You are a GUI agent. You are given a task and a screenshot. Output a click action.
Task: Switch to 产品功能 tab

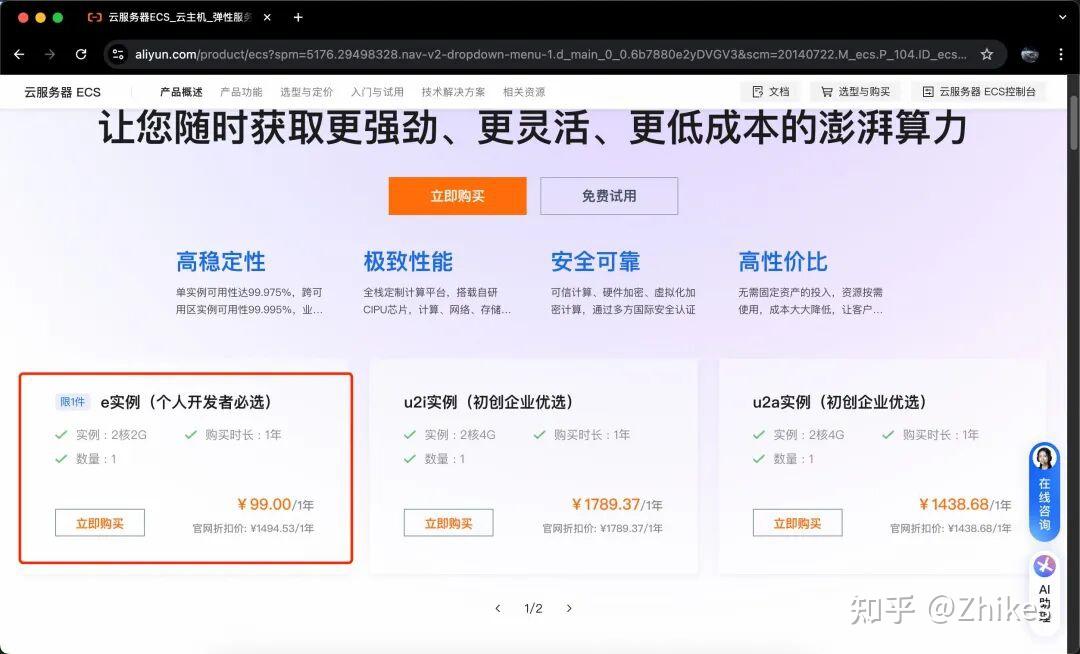[x=241, y=92]
